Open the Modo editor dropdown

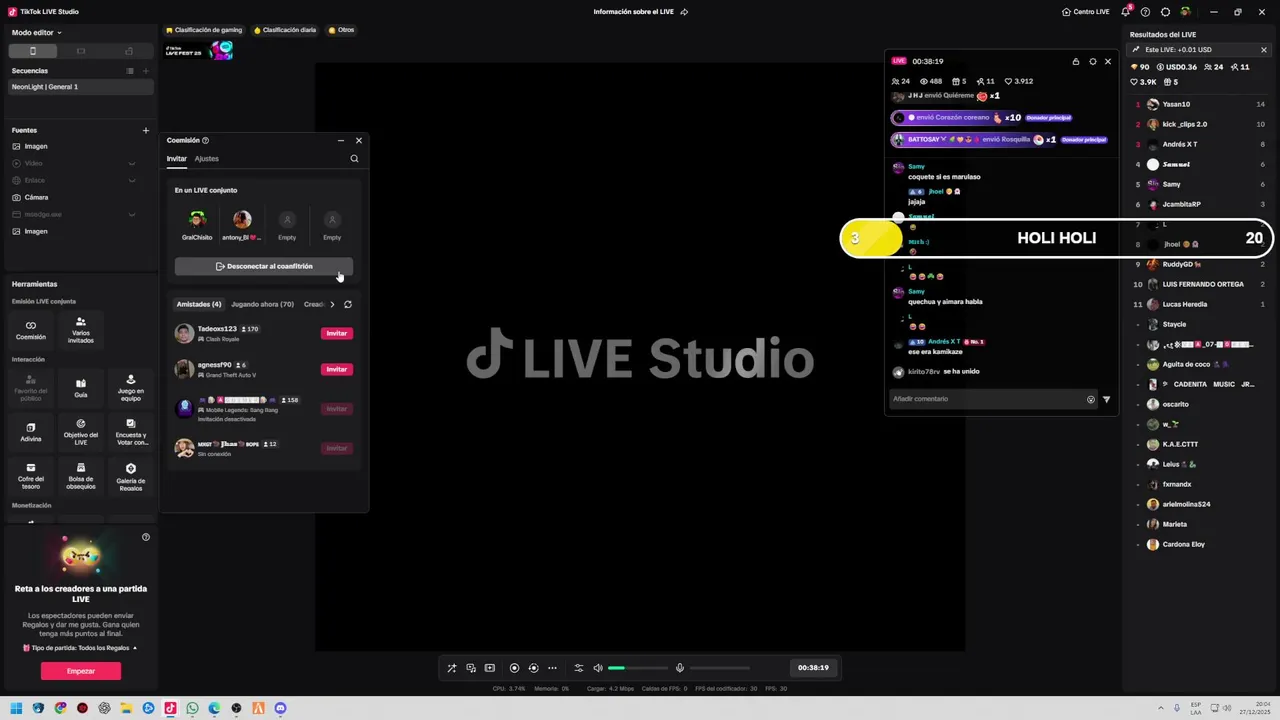[36, 33]
